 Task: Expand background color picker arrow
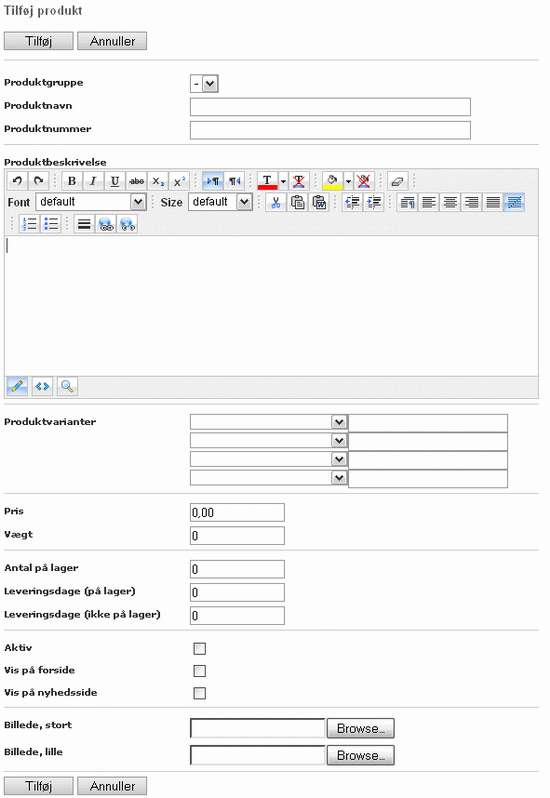(x=349, y=181)
